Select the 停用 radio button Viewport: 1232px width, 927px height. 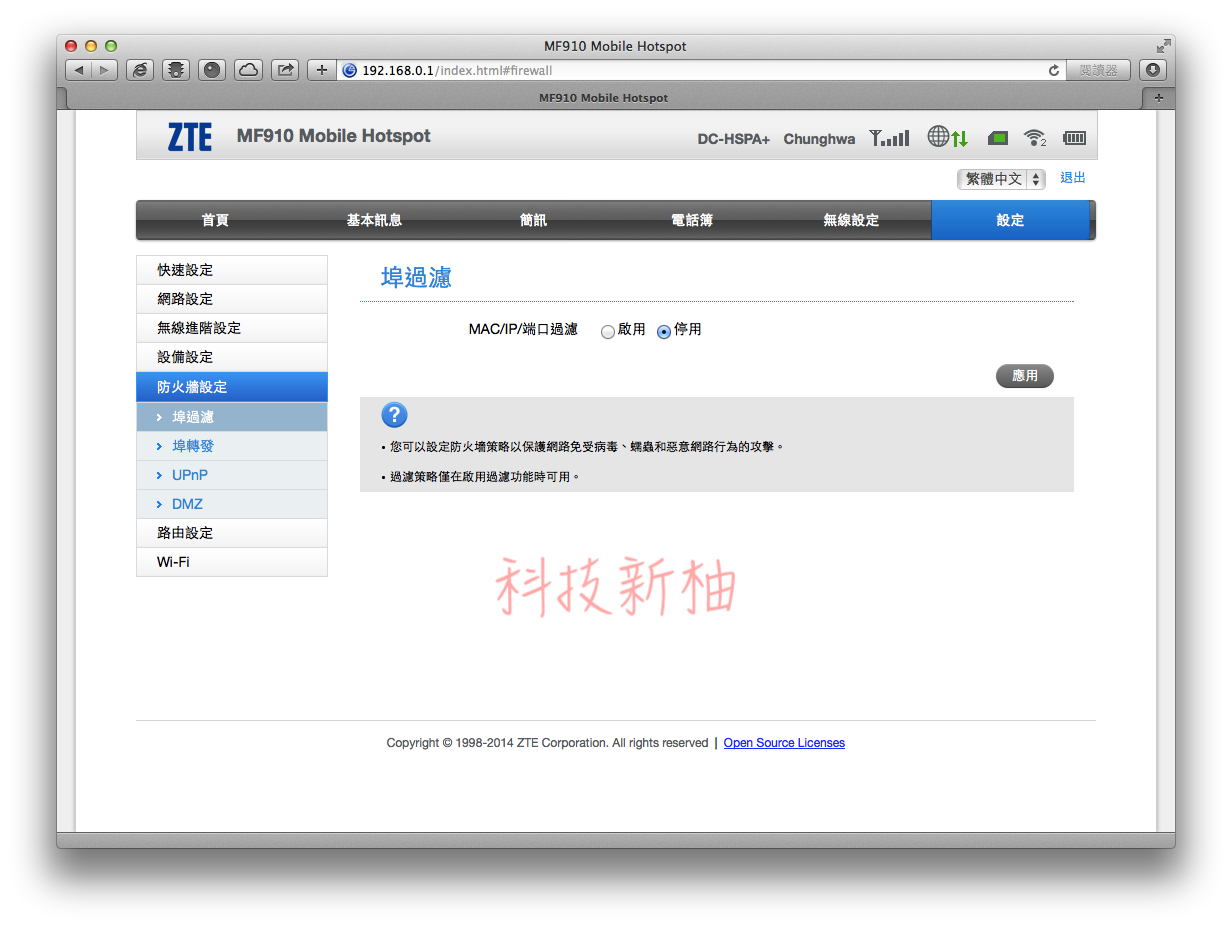(664, 332)
